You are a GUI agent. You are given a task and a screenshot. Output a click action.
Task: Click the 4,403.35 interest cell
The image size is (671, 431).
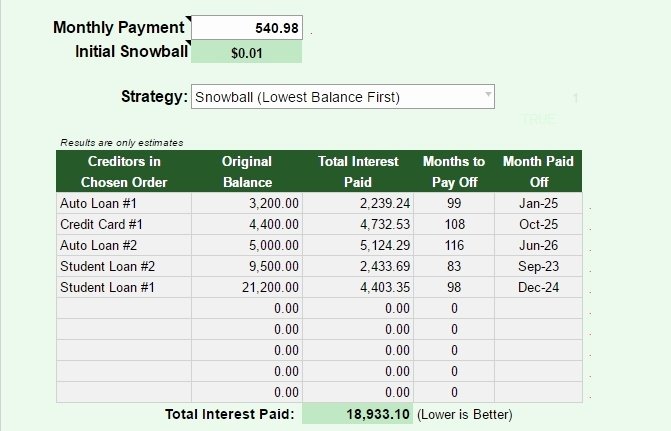(x=358, y=287)
